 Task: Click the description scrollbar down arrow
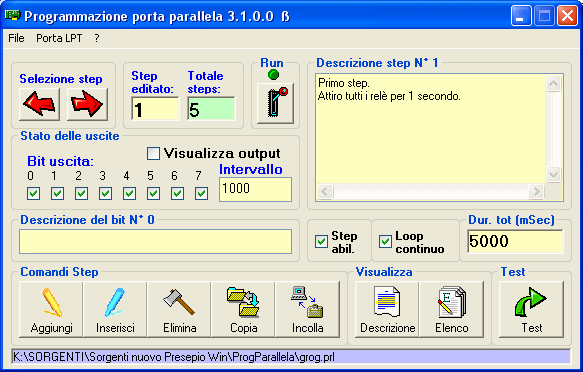[x=553, y=174]
